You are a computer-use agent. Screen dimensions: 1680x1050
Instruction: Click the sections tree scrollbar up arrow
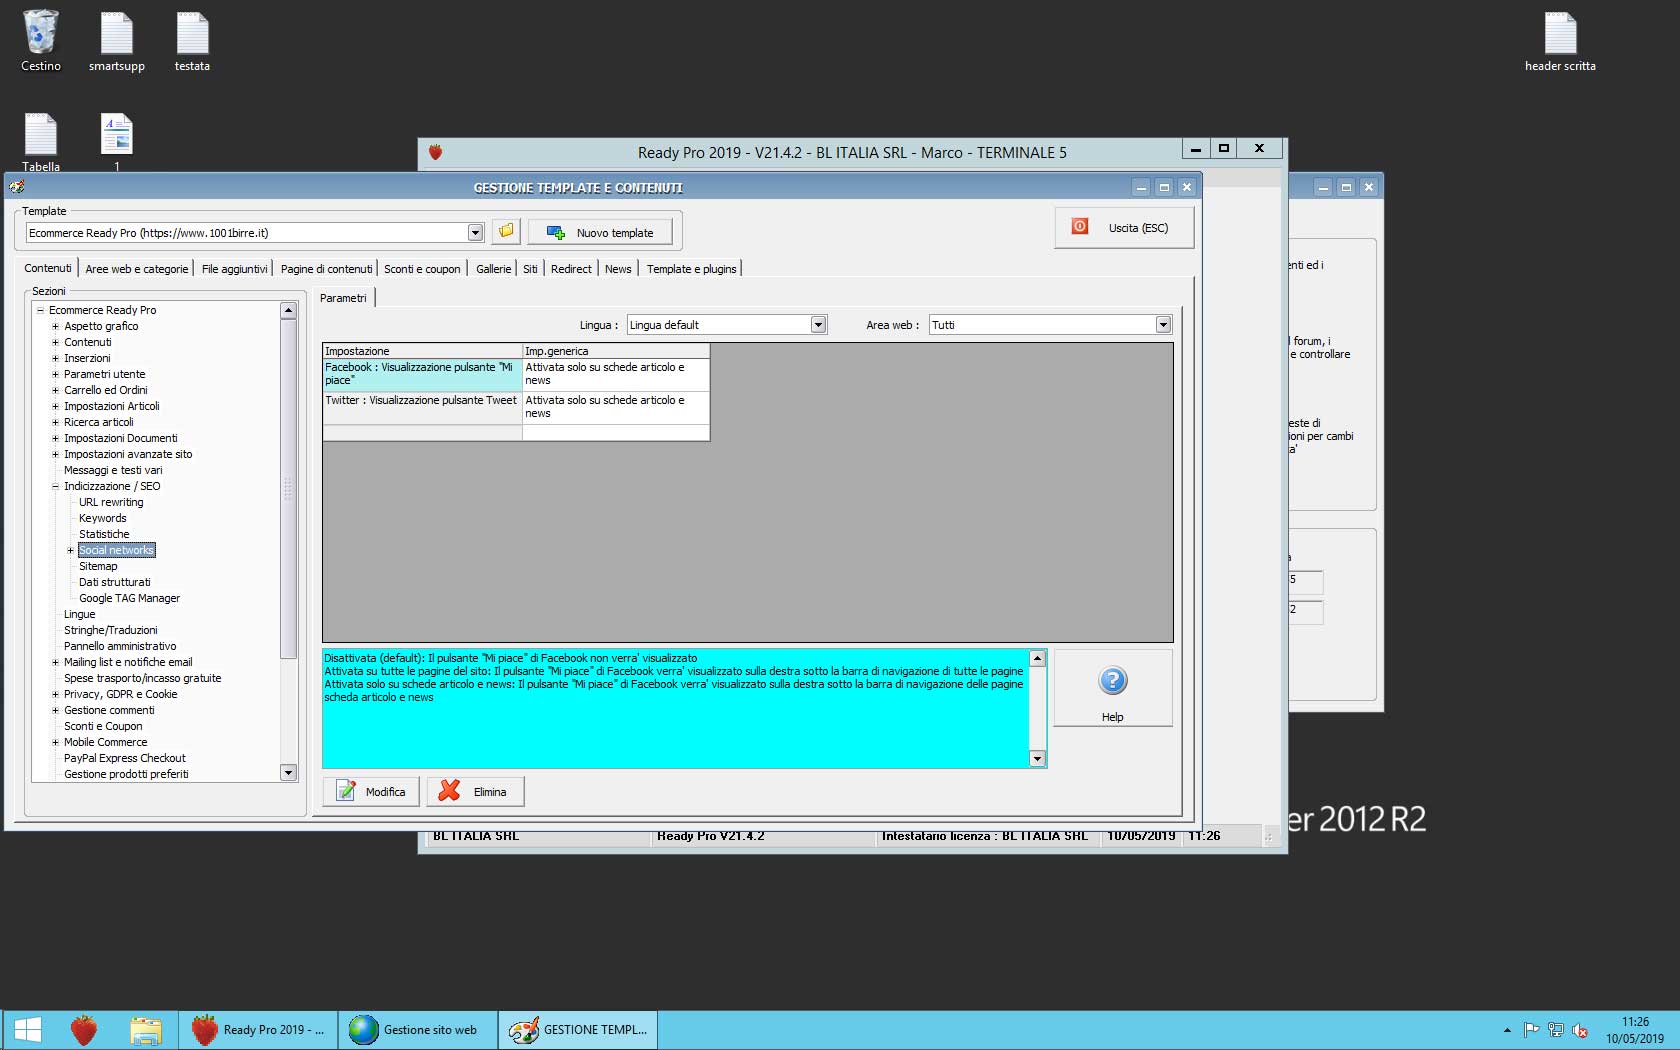click(x=289, y=310)
